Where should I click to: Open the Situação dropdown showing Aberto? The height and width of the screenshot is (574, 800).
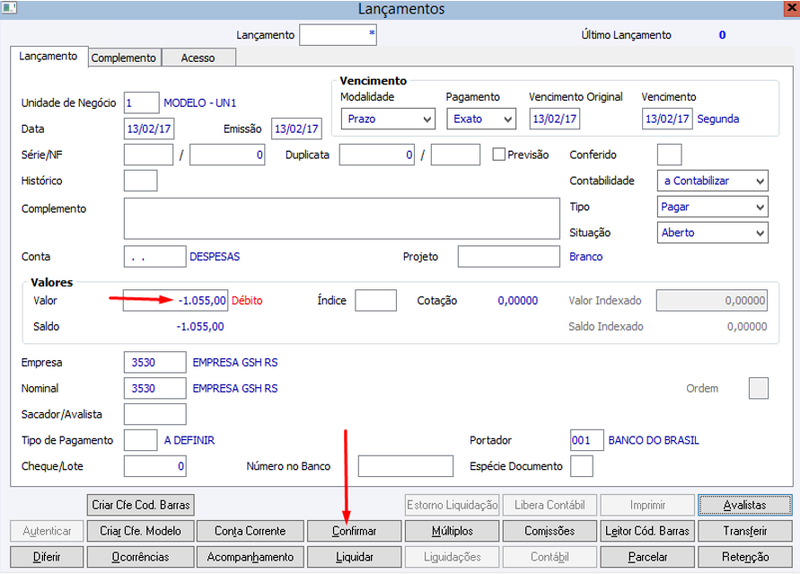click(x=712, y=233)
